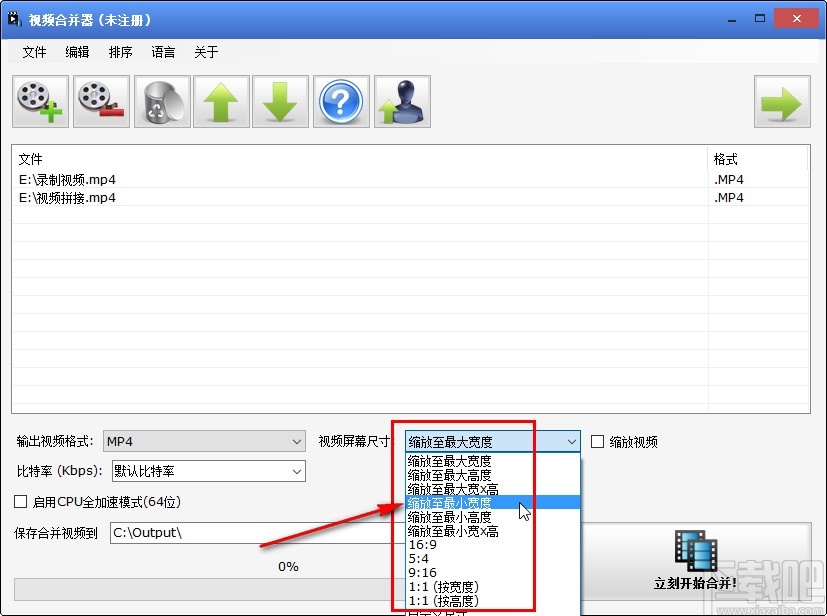Open the 语言 menu
The image size is (827, 616).
[x=163, y=52]
